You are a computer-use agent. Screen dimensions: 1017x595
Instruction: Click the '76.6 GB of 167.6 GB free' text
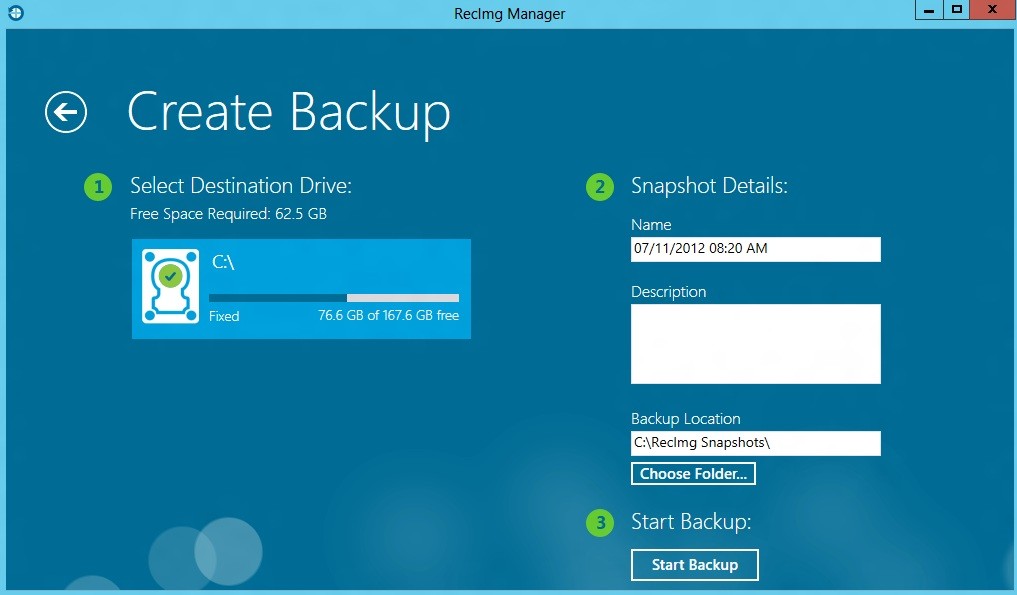tap(388, 316)
